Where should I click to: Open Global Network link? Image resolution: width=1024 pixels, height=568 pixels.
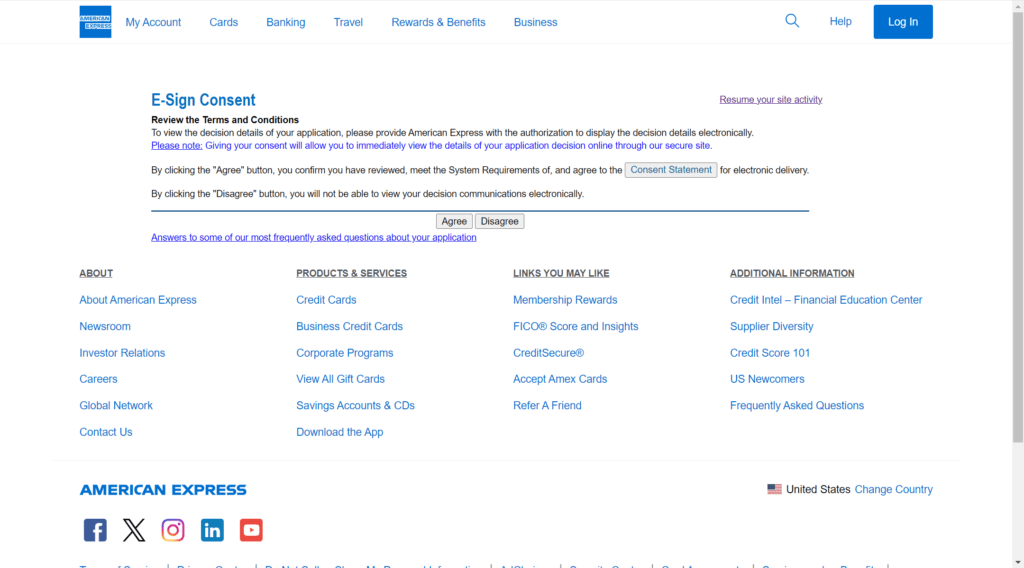tap(116, 405)
